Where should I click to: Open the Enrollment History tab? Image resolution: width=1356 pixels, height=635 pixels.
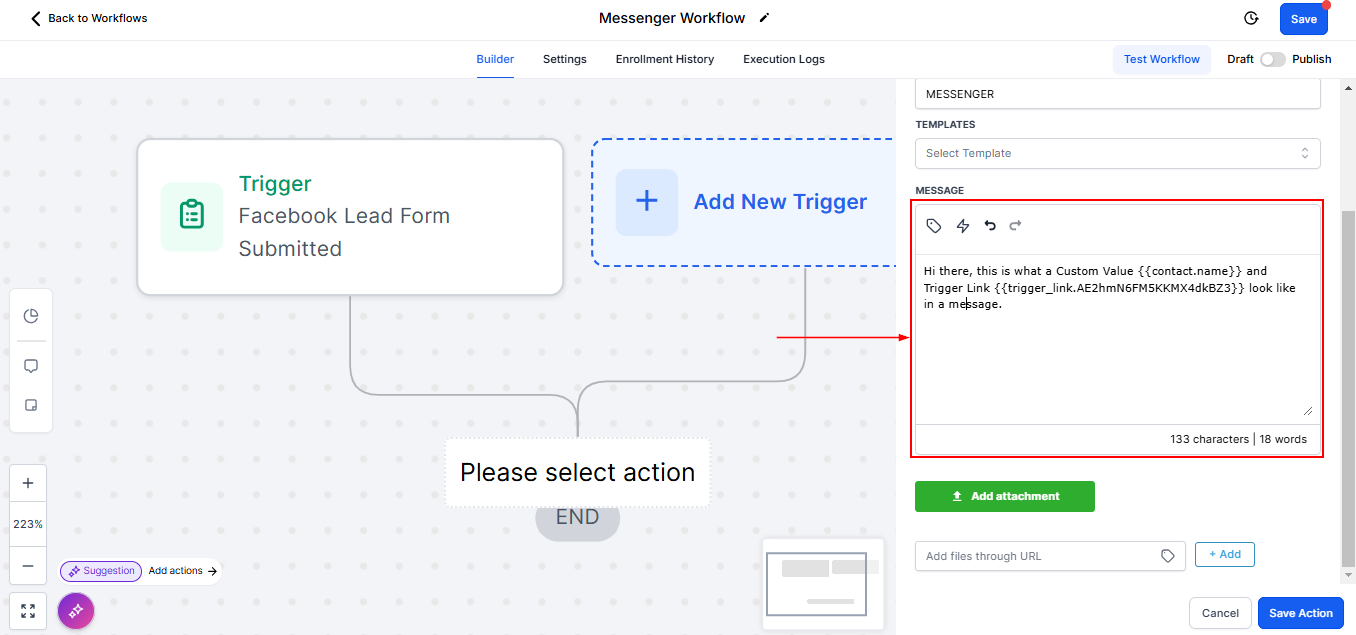[x=665, y=59]
